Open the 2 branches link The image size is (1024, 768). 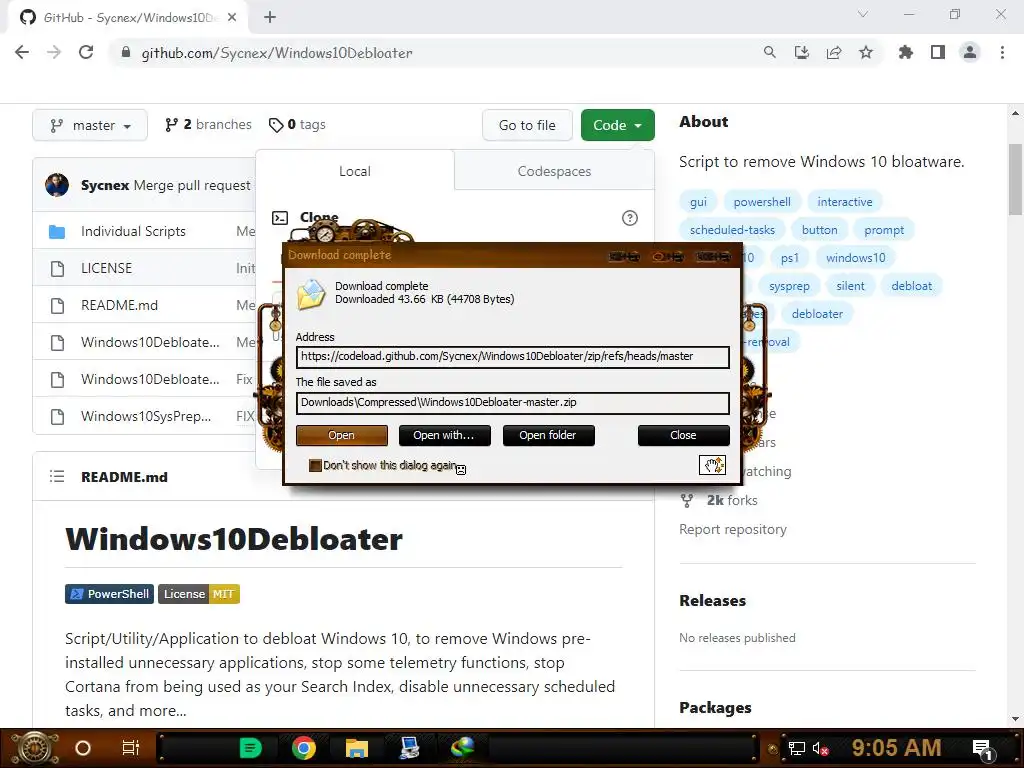click(208, 124)
